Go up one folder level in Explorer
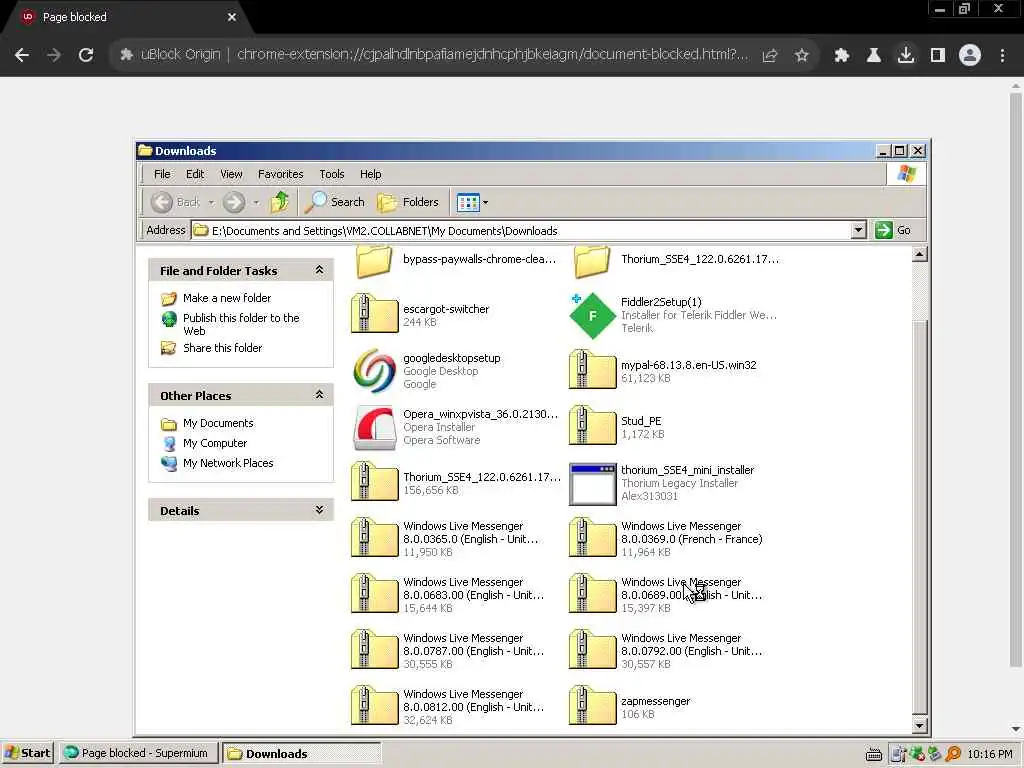 click(280, 202)
